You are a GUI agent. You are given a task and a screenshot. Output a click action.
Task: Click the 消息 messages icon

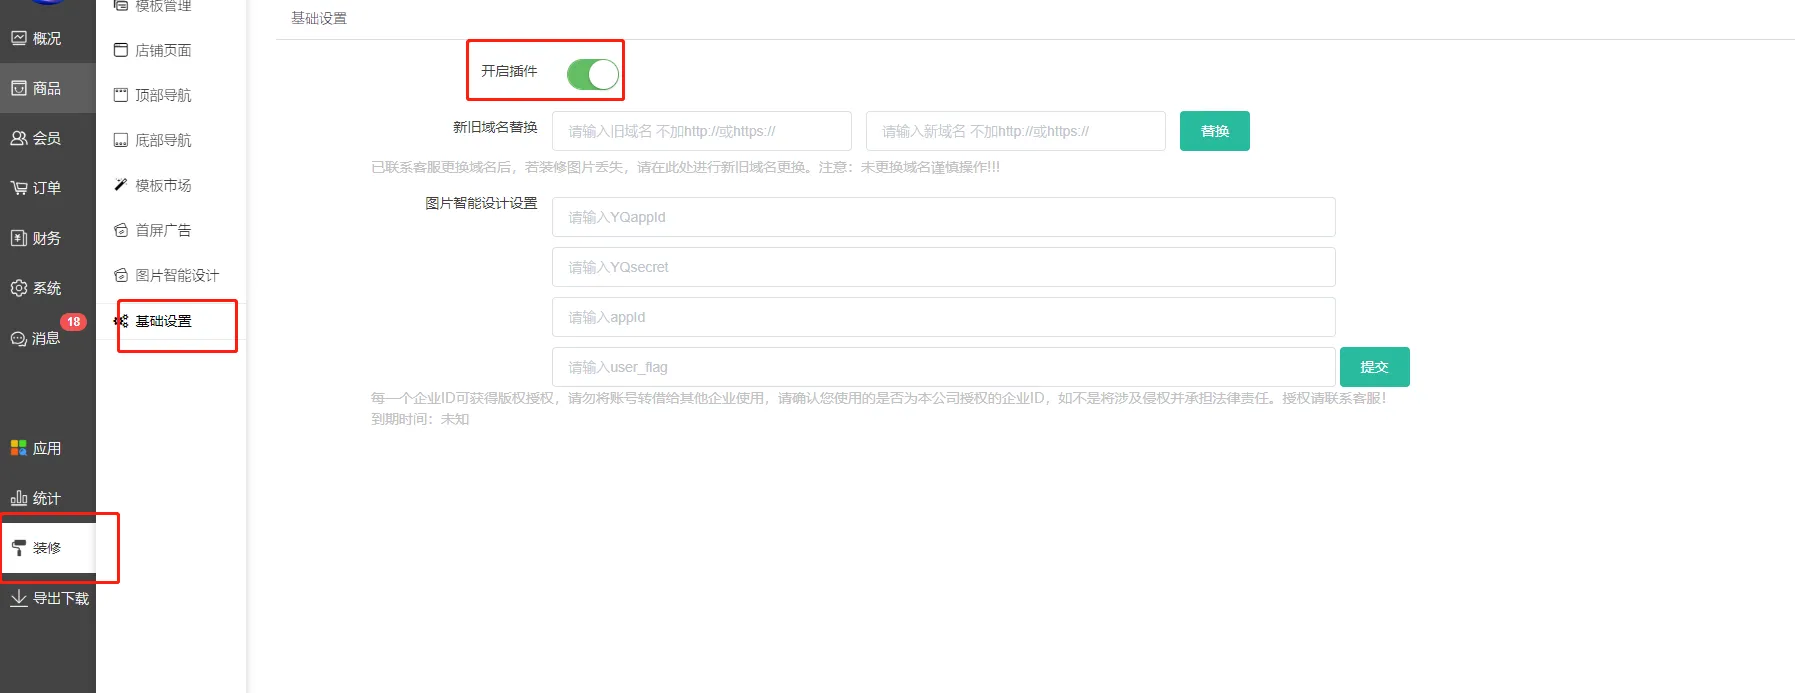19,339
